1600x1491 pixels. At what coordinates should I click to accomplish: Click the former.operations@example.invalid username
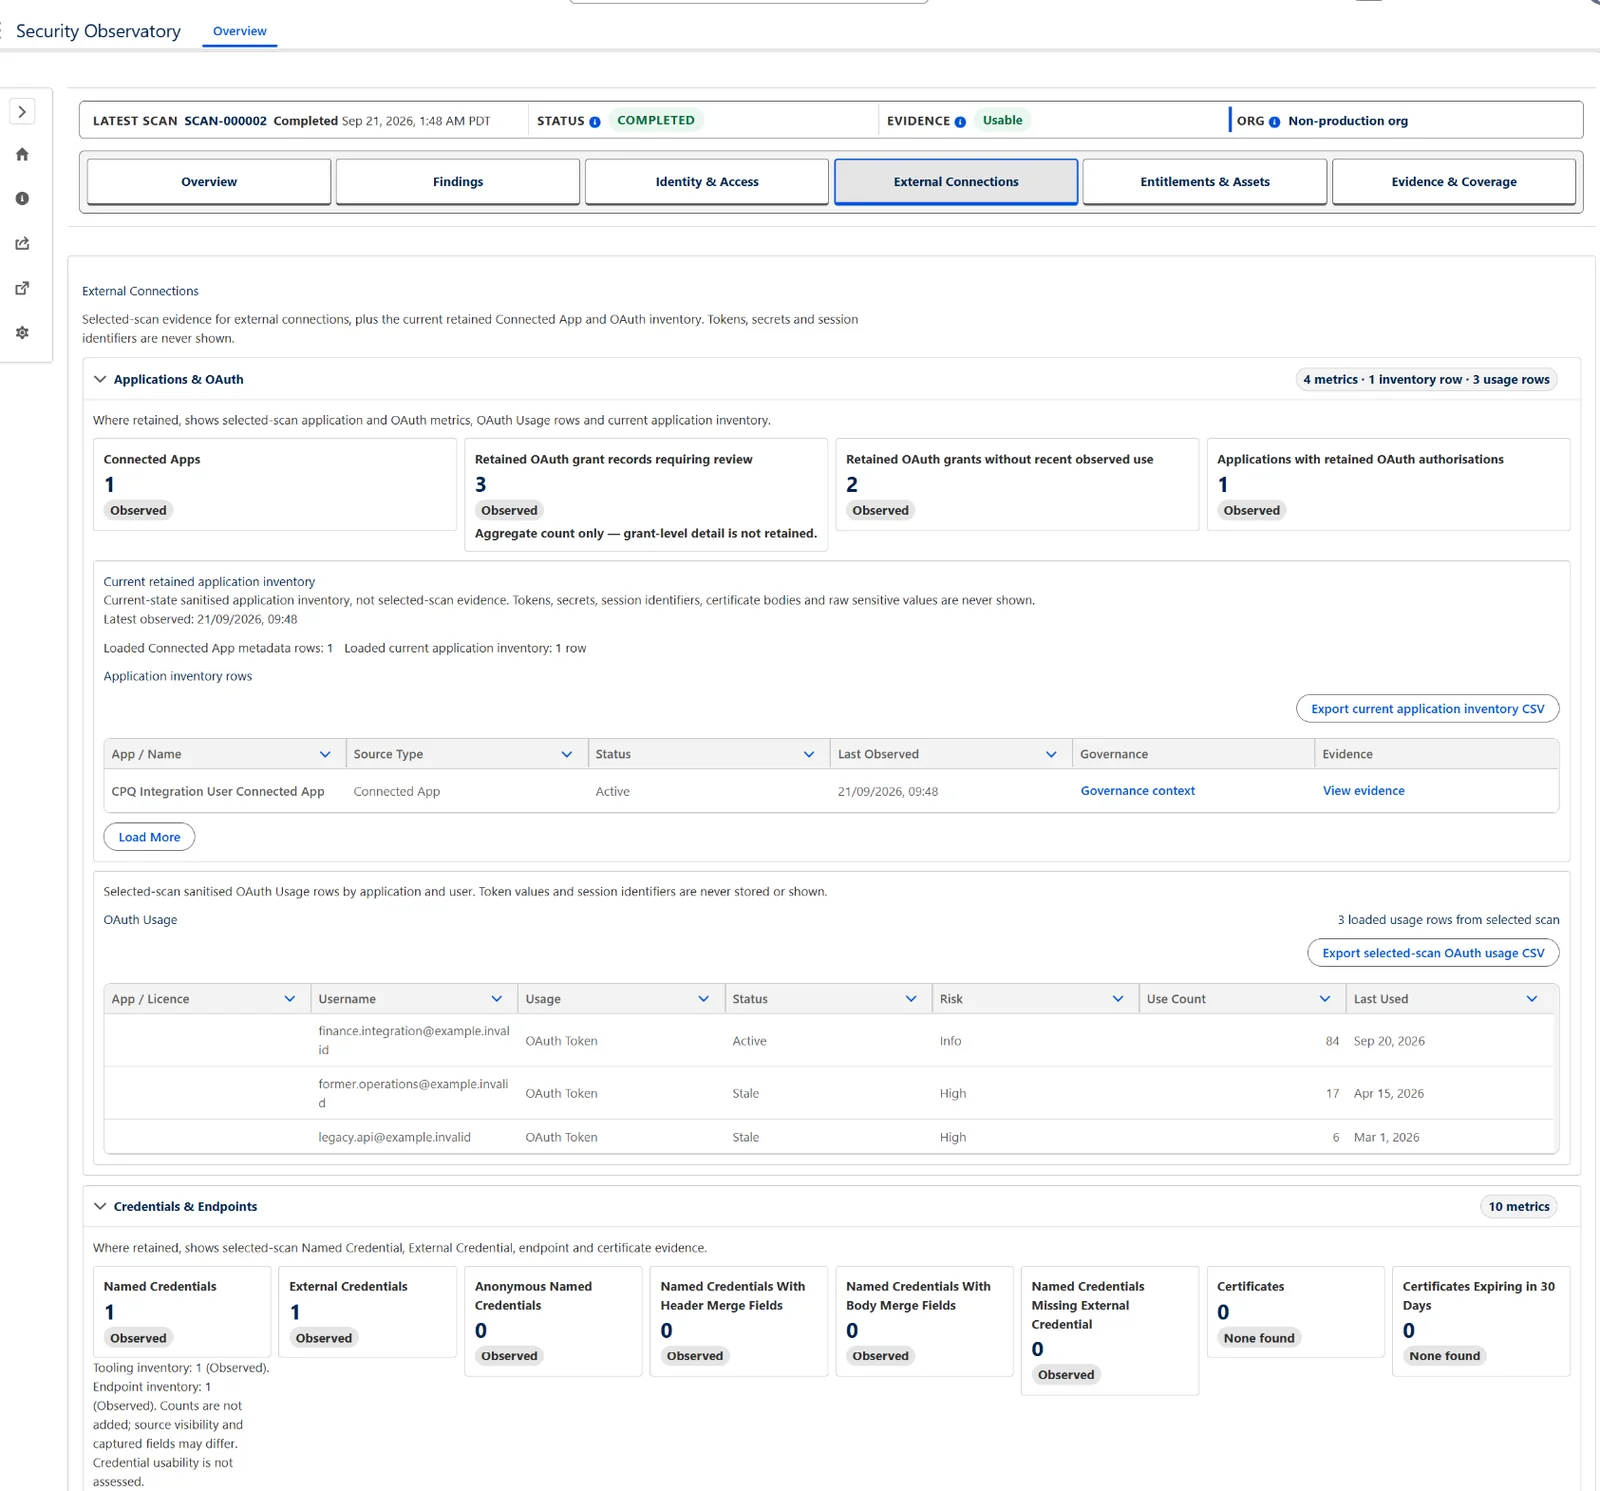pyautogui.click(x=413, y=1094)
